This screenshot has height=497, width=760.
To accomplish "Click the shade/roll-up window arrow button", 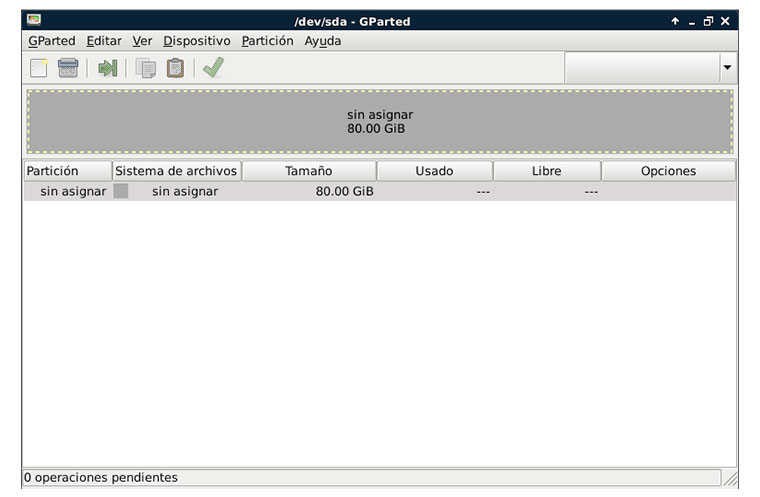I will [x=675, y=21].
